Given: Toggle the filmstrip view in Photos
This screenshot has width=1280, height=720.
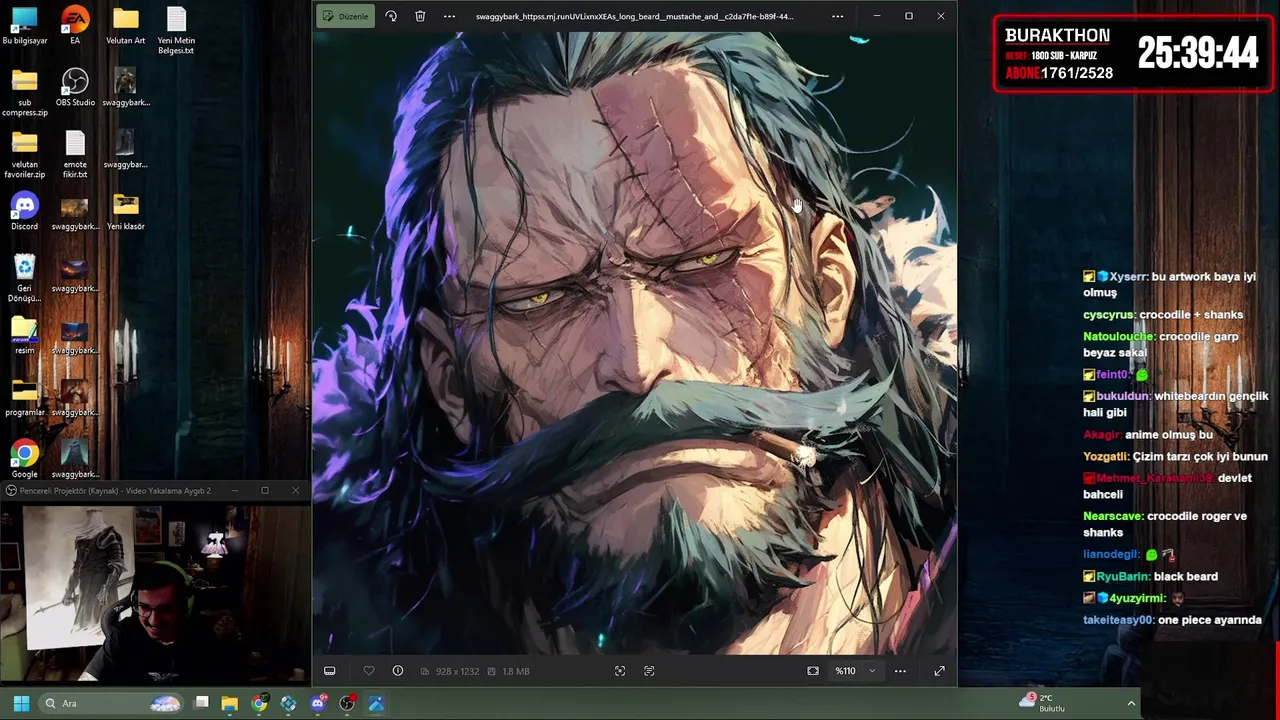Looking at the screenshot, I should pyautogui.click(x=329, y=671).
